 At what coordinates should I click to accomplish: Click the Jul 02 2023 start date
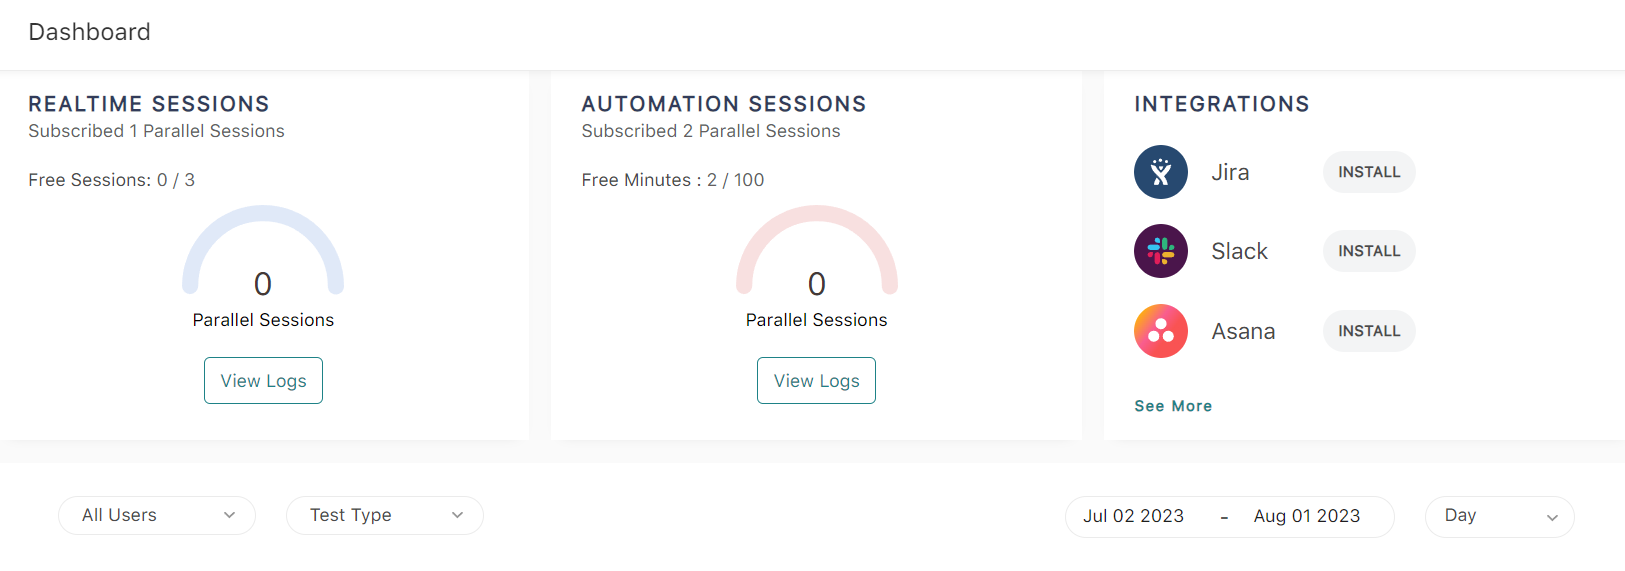[1133, 516]
